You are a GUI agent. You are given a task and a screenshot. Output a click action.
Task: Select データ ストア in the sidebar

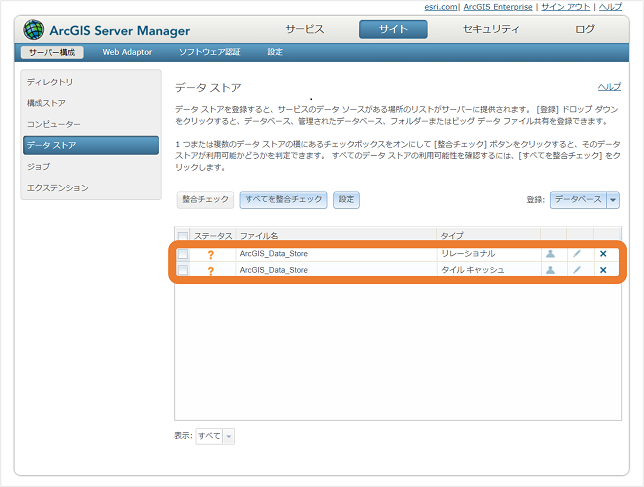tap(91, 145)
